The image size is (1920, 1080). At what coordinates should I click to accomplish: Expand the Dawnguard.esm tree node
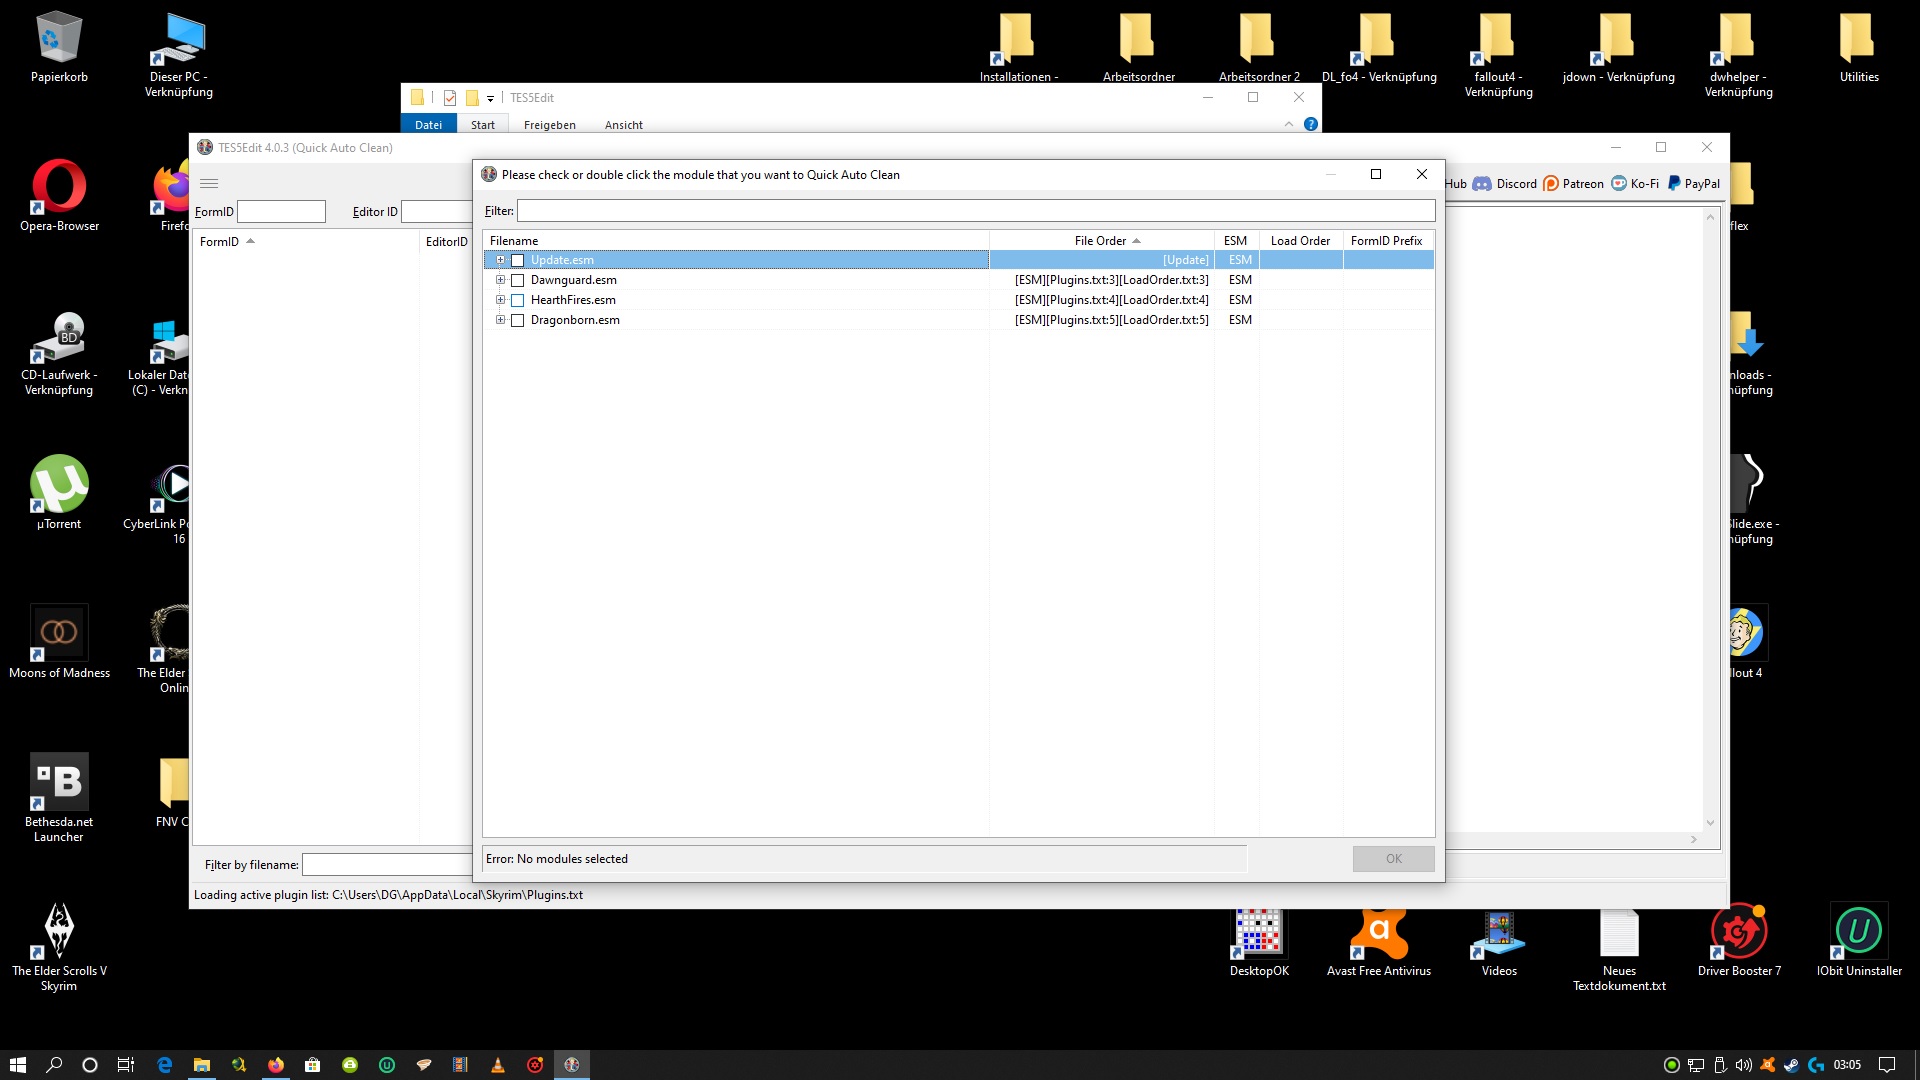pos(501,280)
